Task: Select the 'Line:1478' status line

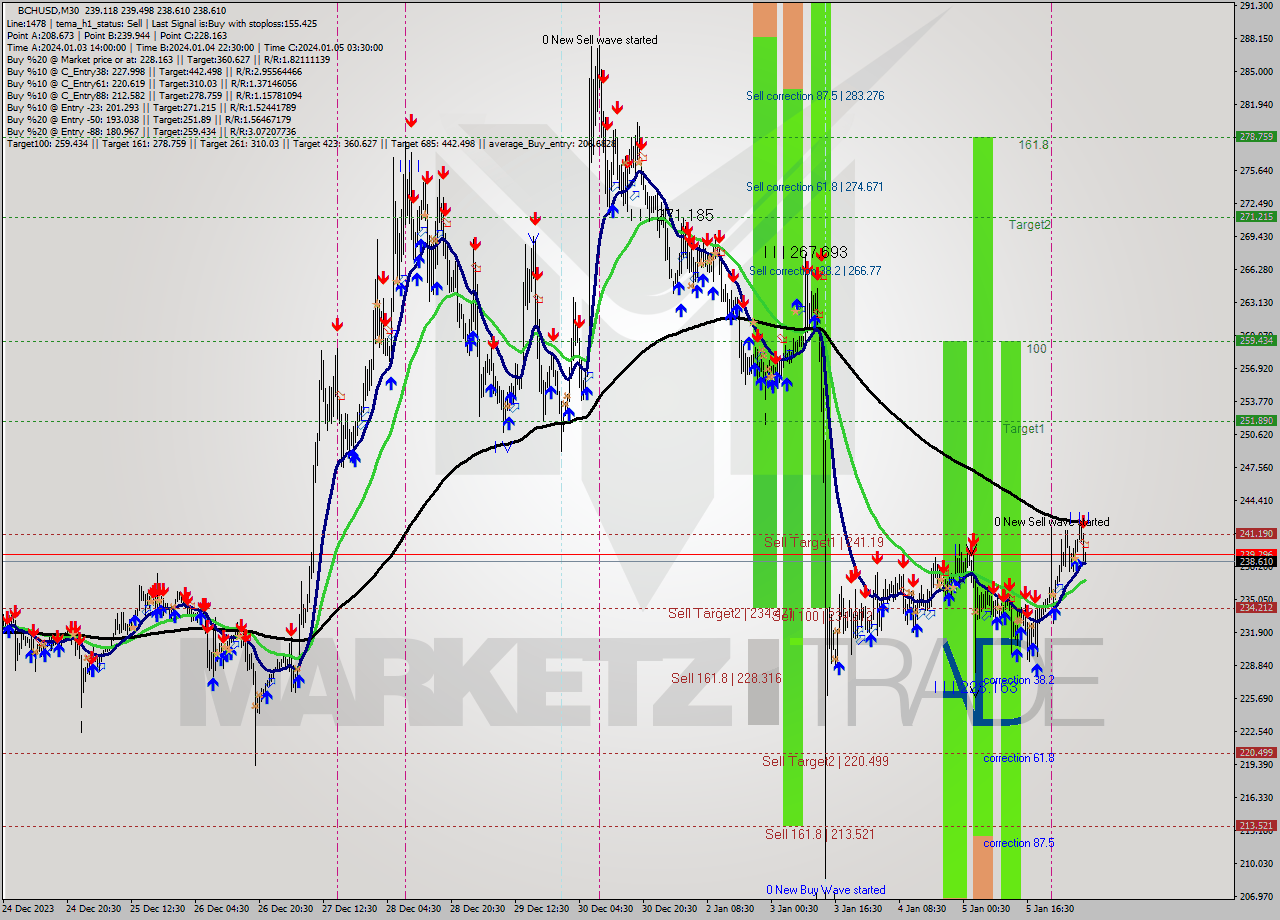Action: [162, 23]
